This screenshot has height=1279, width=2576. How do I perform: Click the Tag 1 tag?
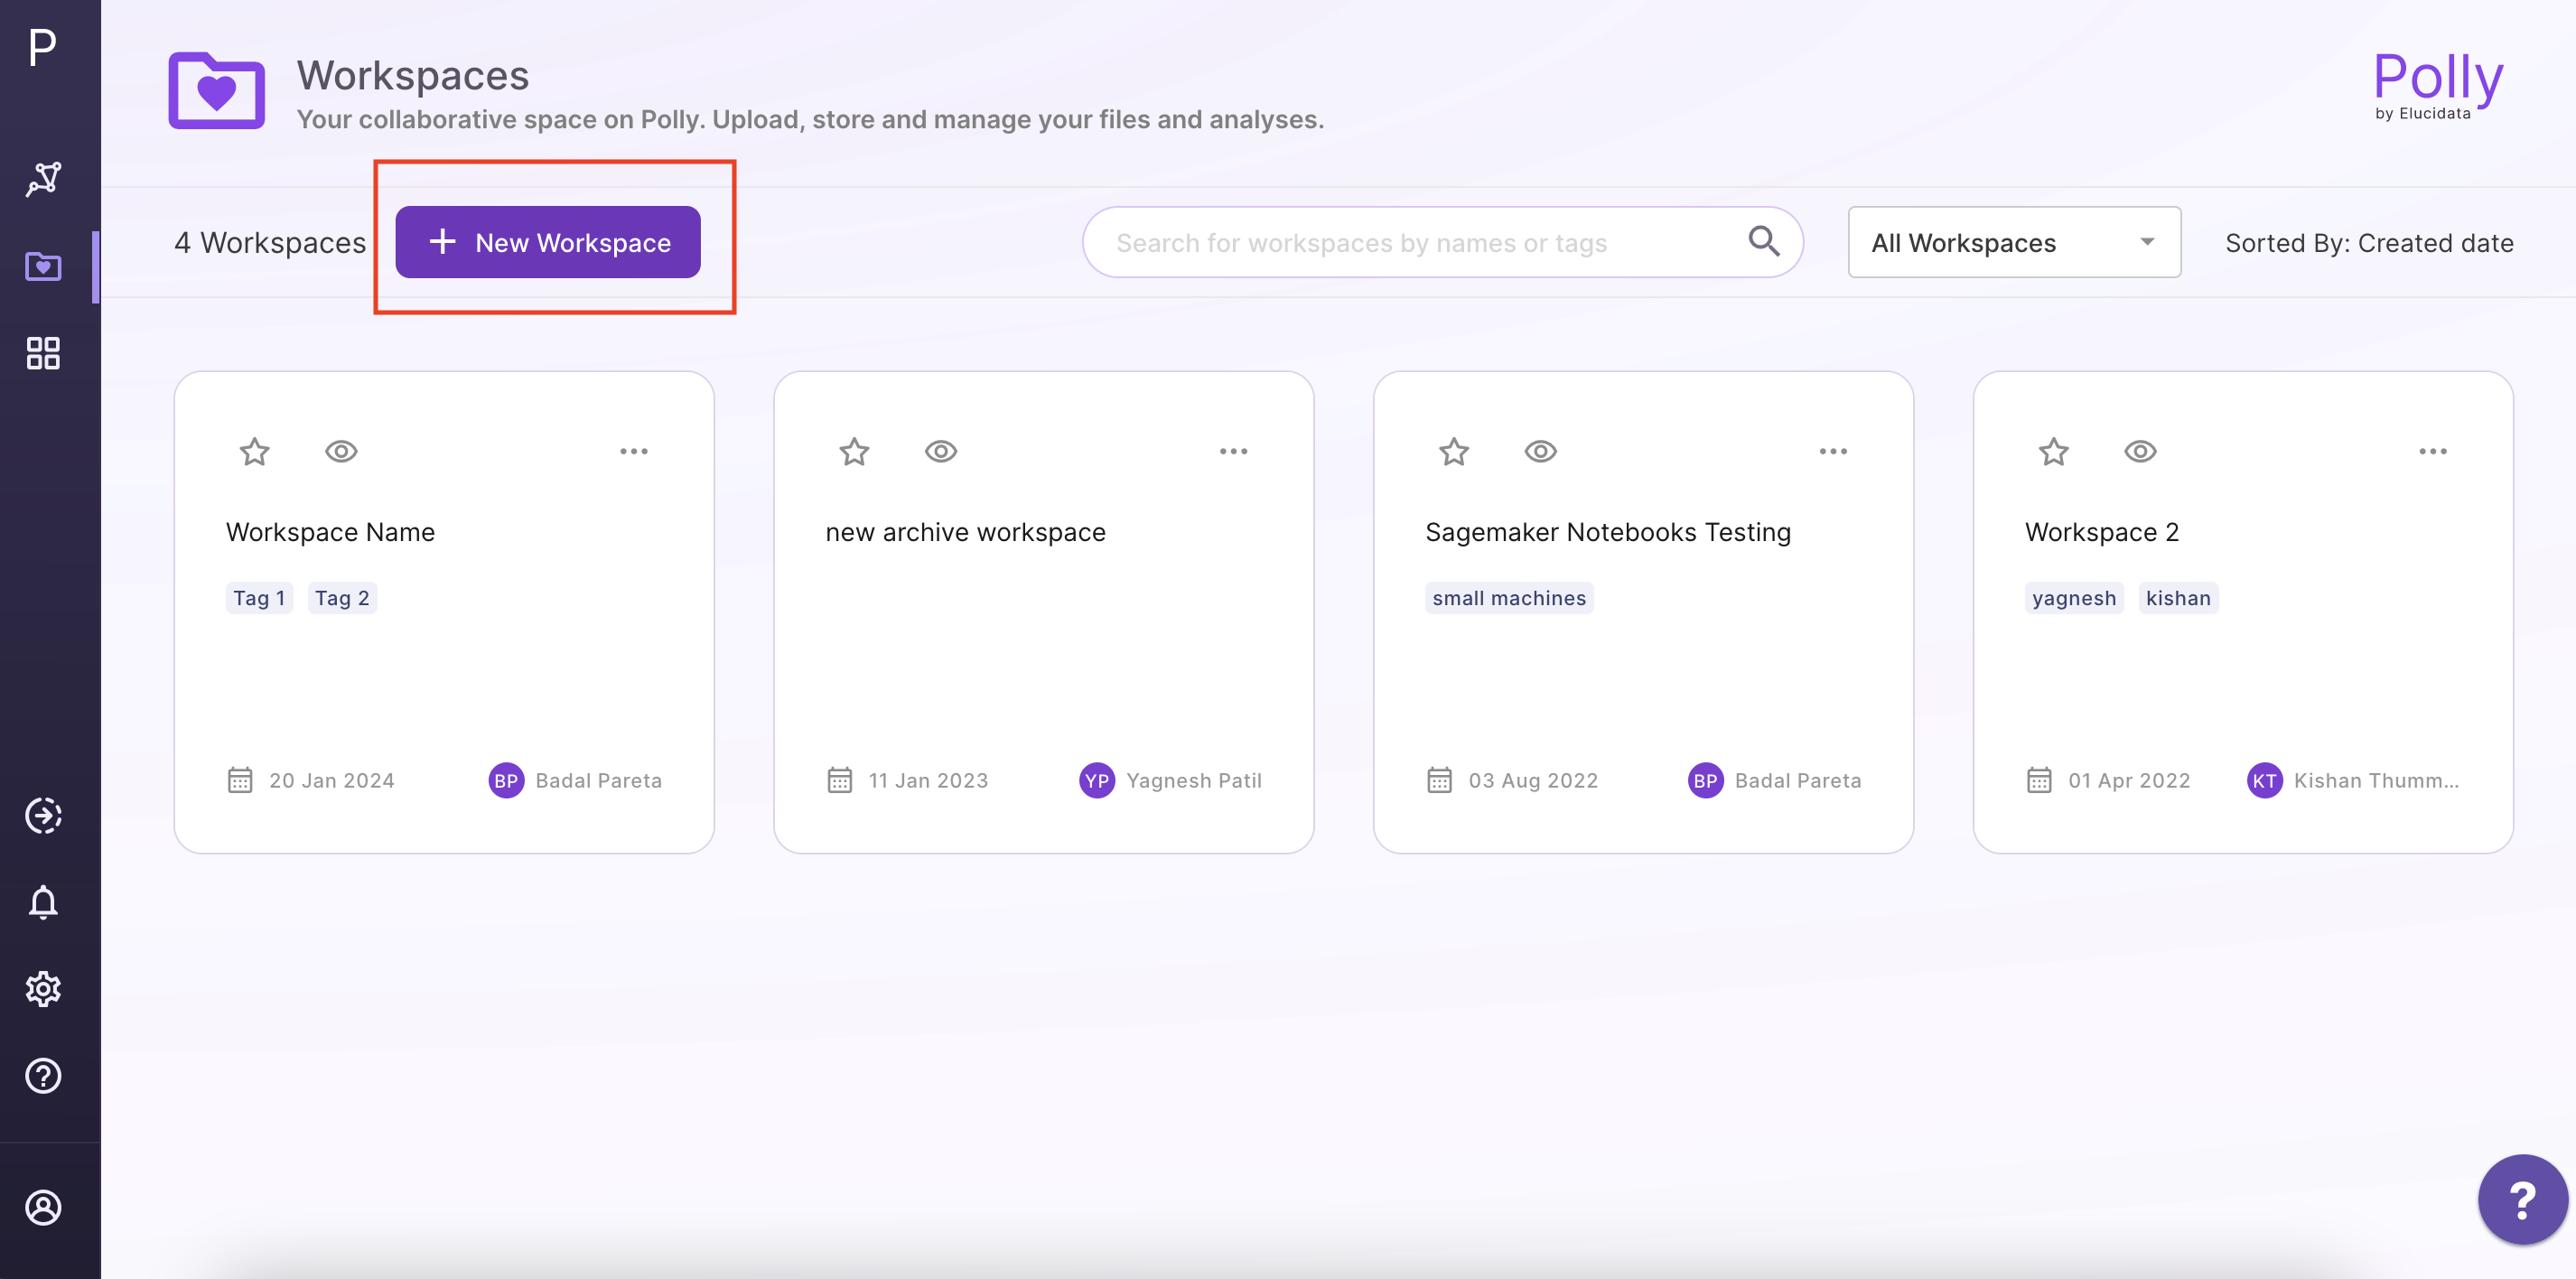(x=259, y=598)
